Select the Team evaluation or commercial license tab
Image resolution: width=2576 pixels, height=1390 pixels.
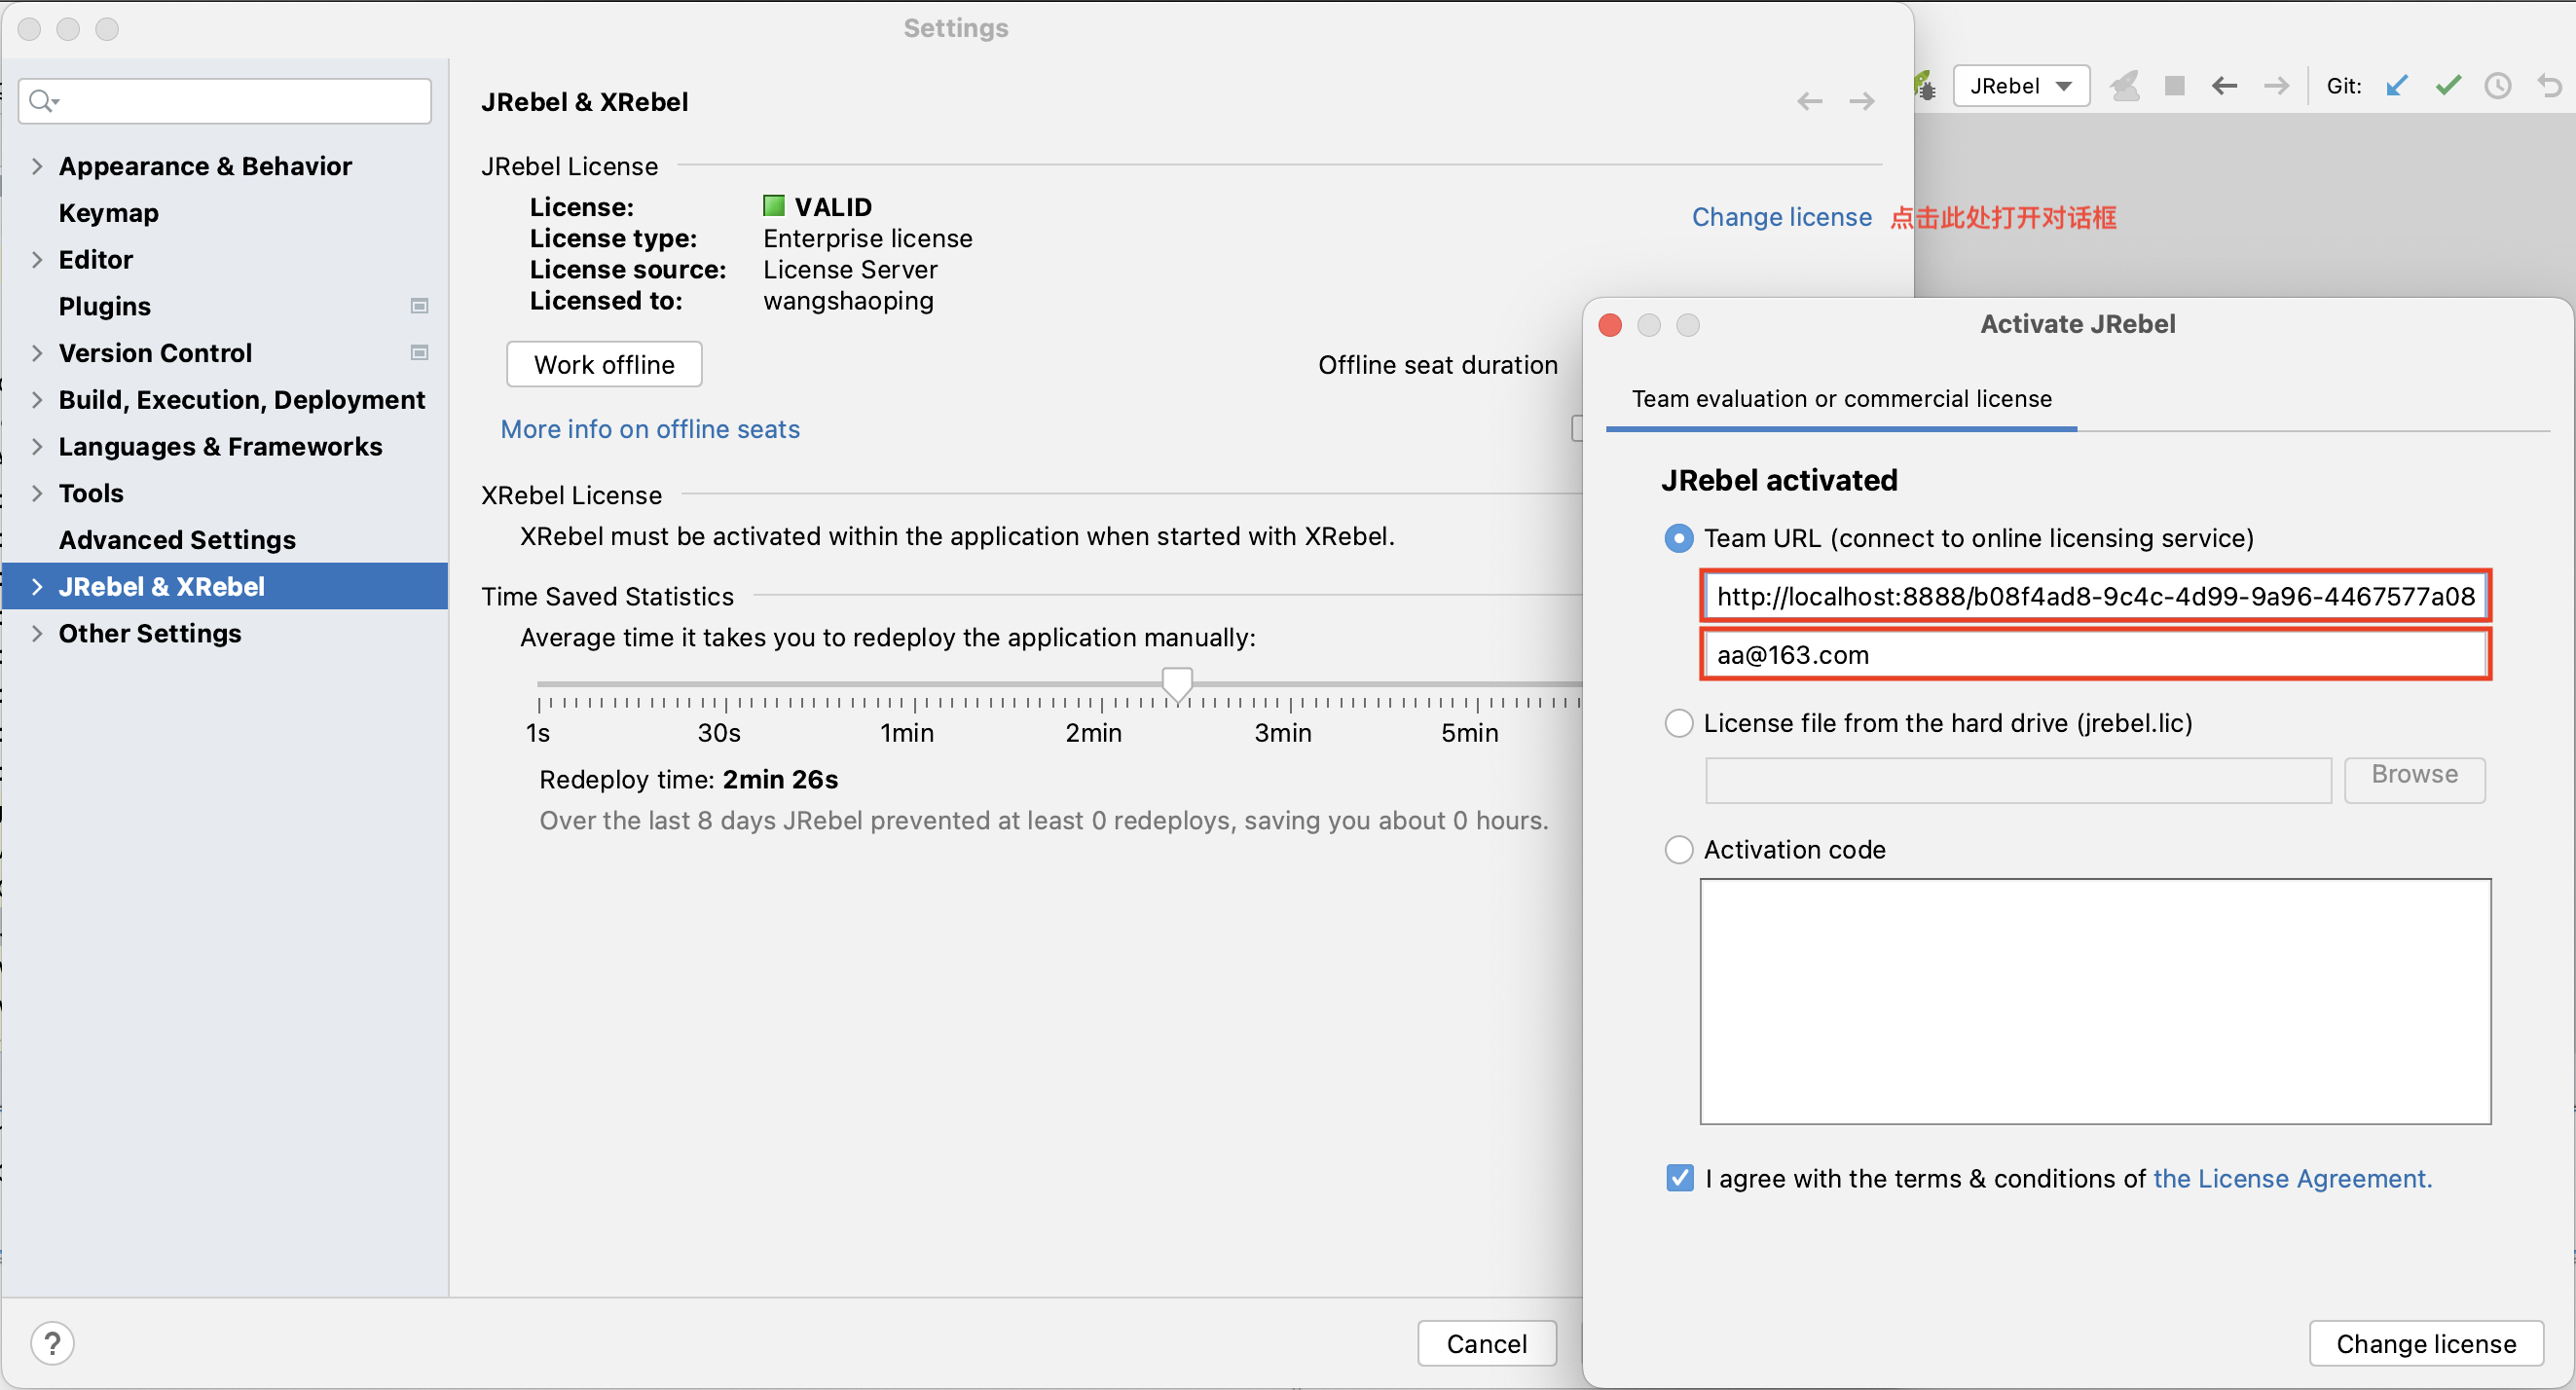(1841, 399)
